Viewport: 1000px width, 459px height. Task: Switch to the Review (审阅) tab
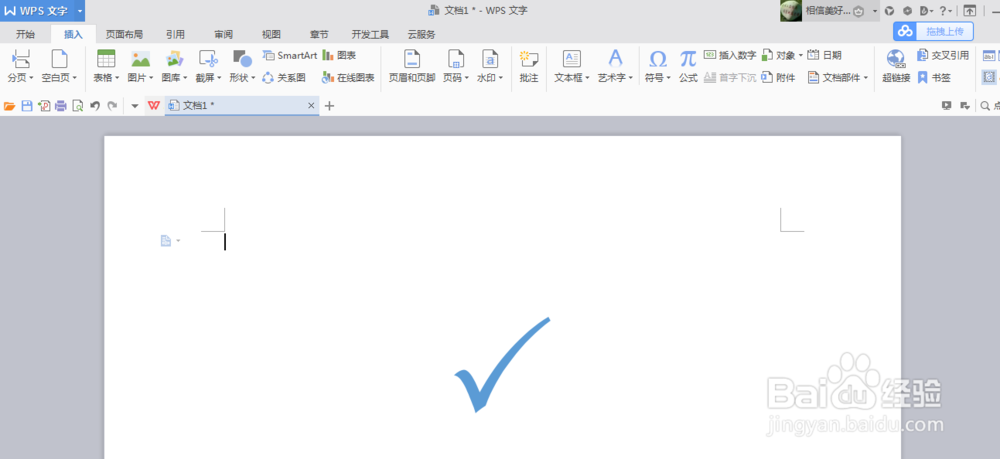click(223, 34)
